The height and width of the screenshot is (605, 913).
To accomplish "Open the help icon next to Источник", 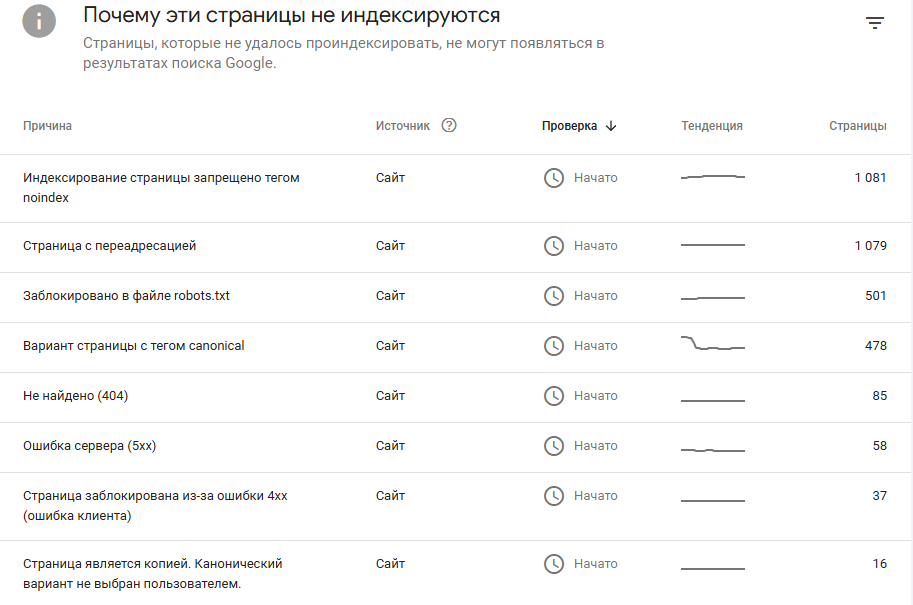I will tap(449, 125).
